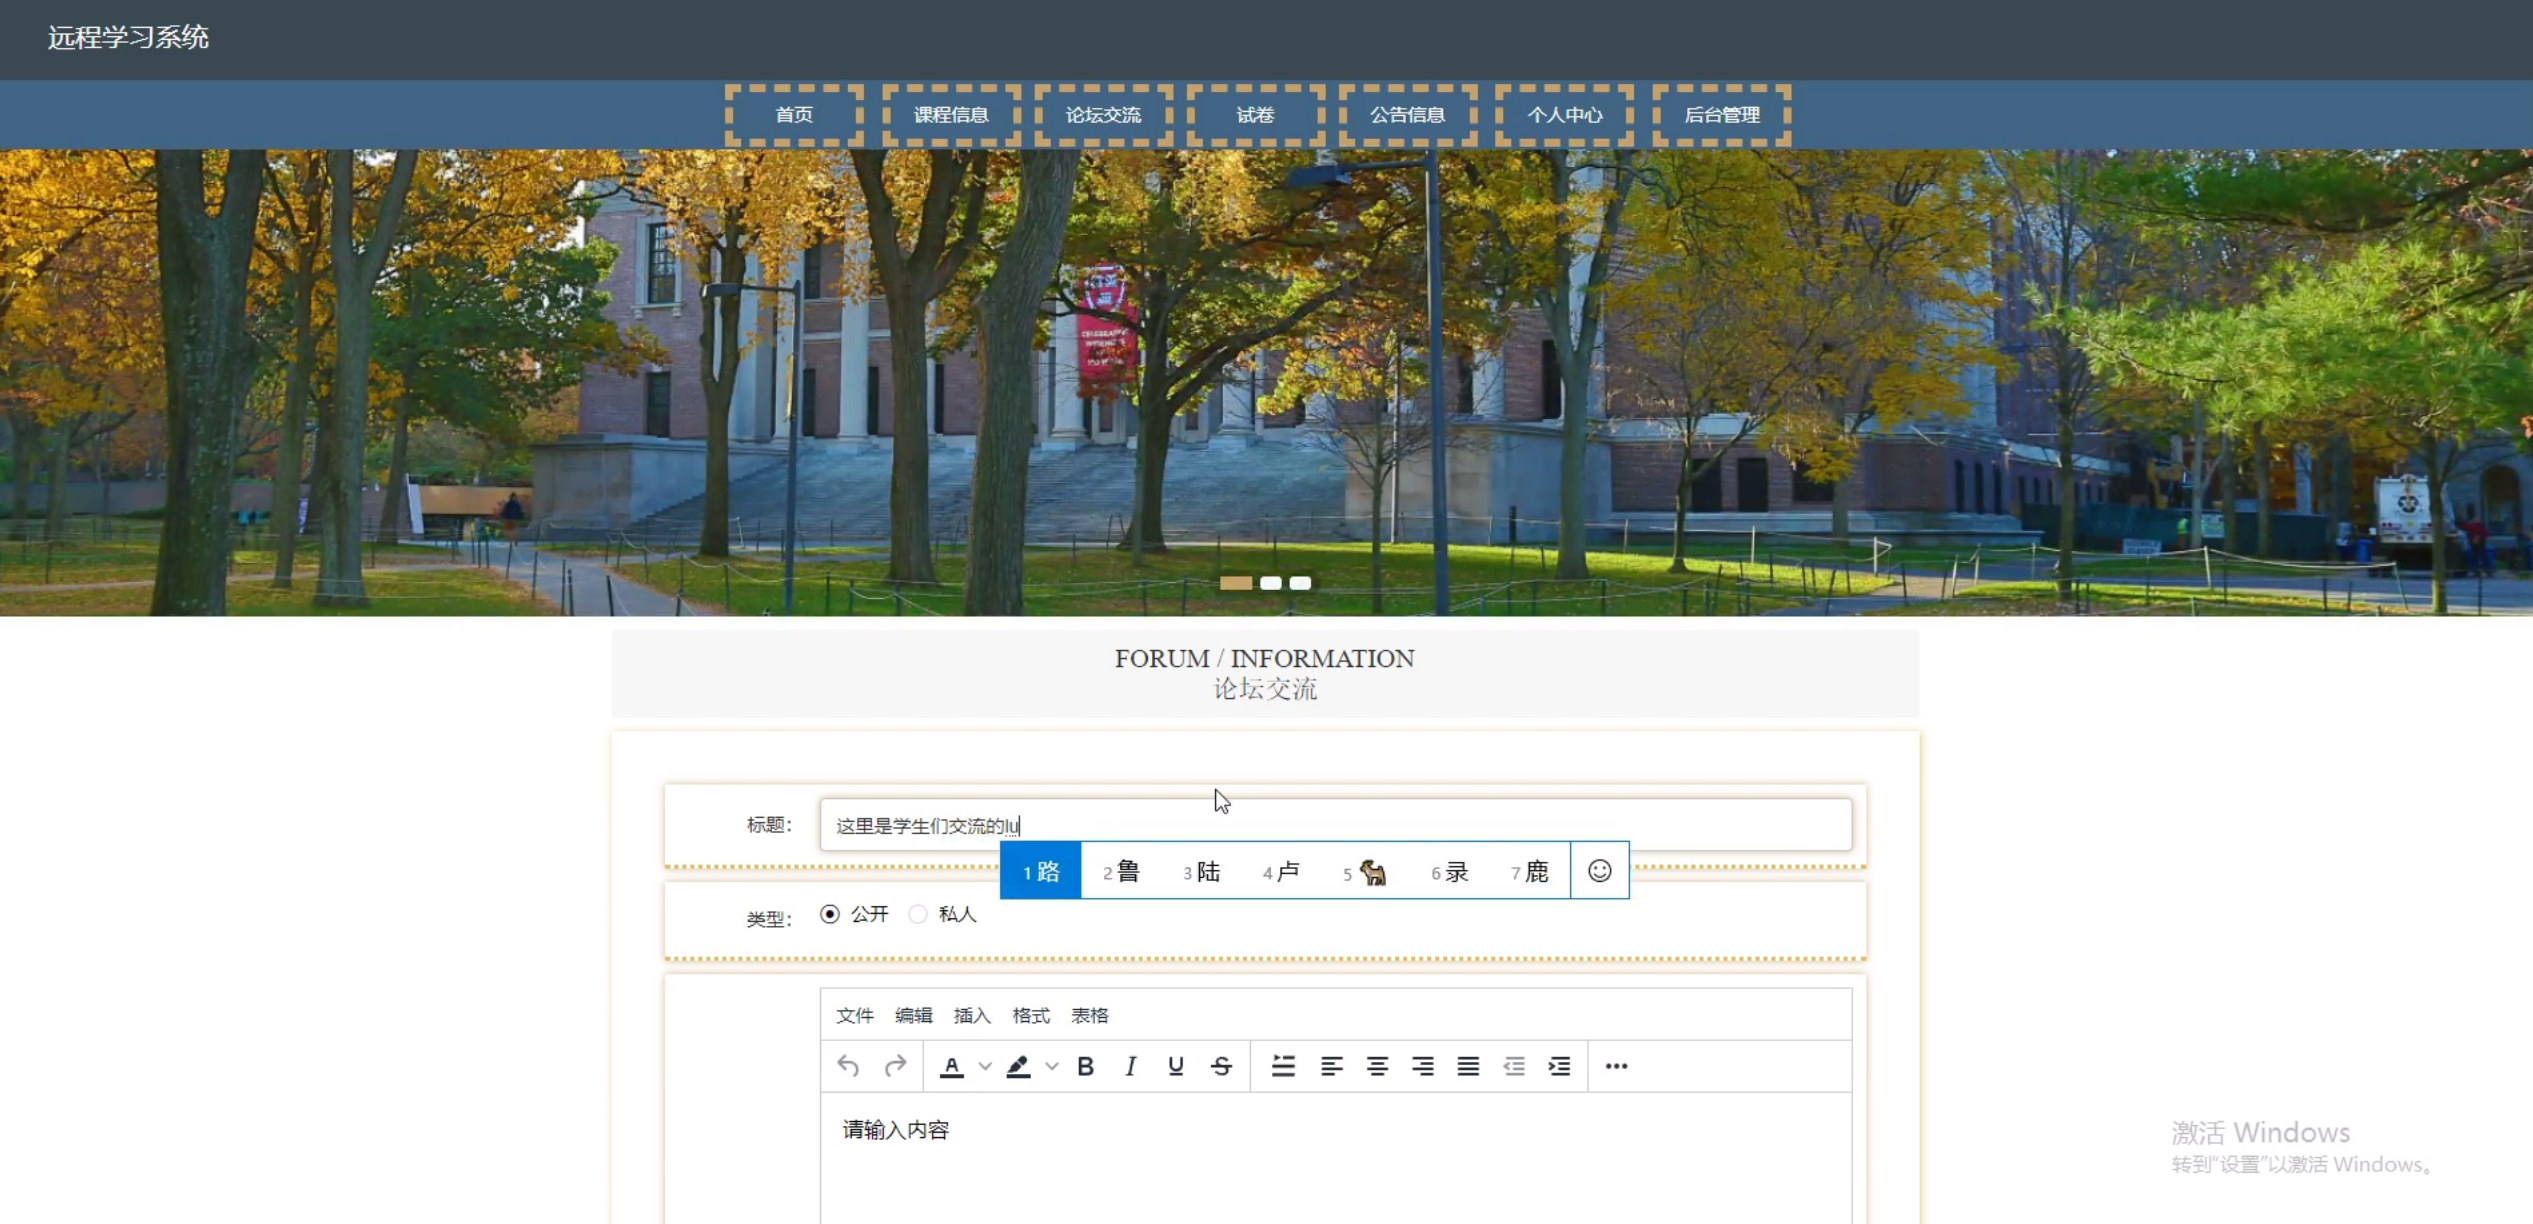Go to 课程信息 in the navigation

pyautogui.click(x=951, y=115)
